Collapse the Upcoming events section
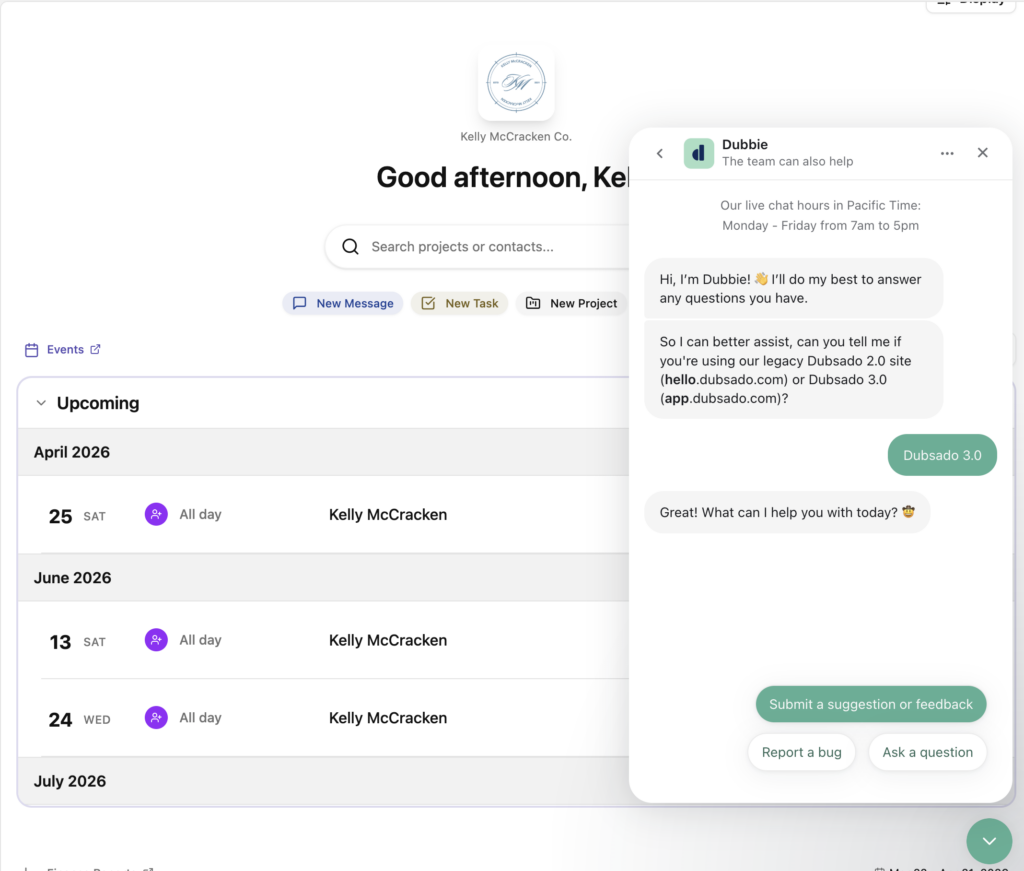 pyautogui.click(x=41, y=404)
